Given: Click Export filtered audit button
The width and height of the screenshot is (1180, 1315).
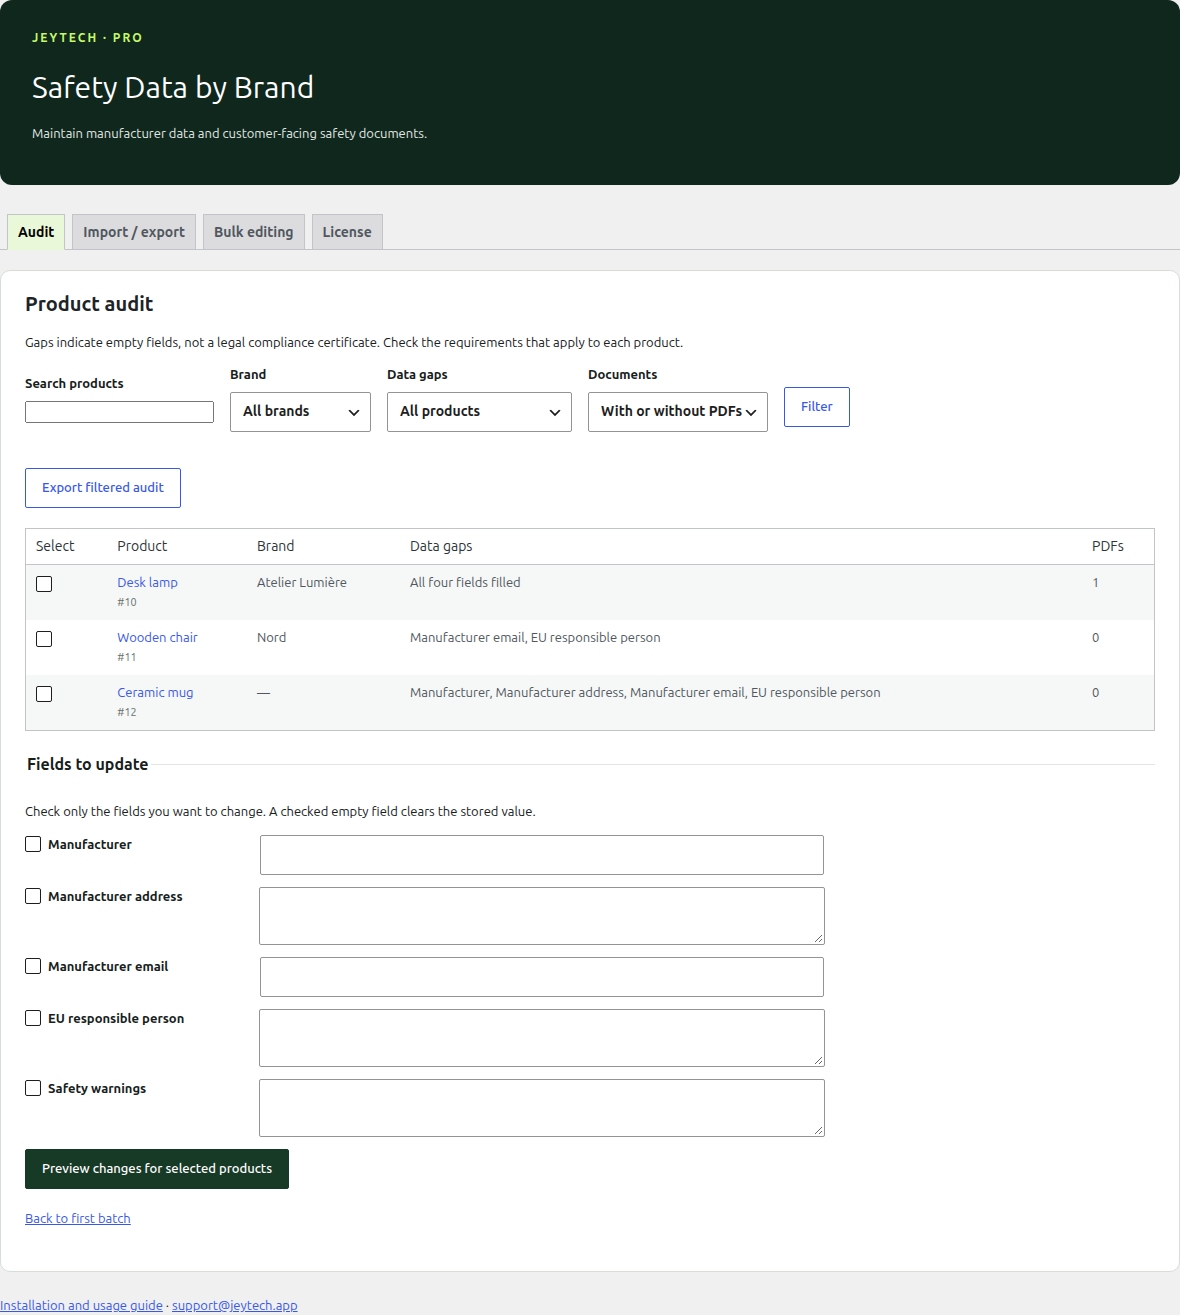Looking at the screenshot, I should coord(103,488).
